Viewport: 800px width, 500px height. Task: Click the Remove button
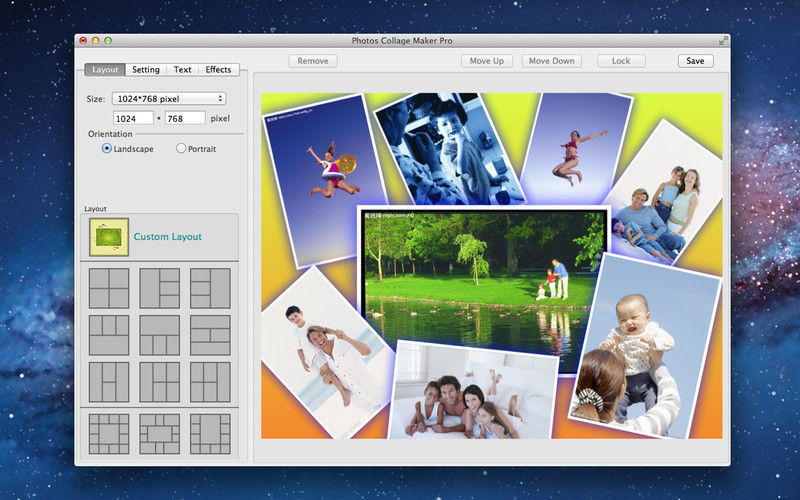click(x=313, y=61)
